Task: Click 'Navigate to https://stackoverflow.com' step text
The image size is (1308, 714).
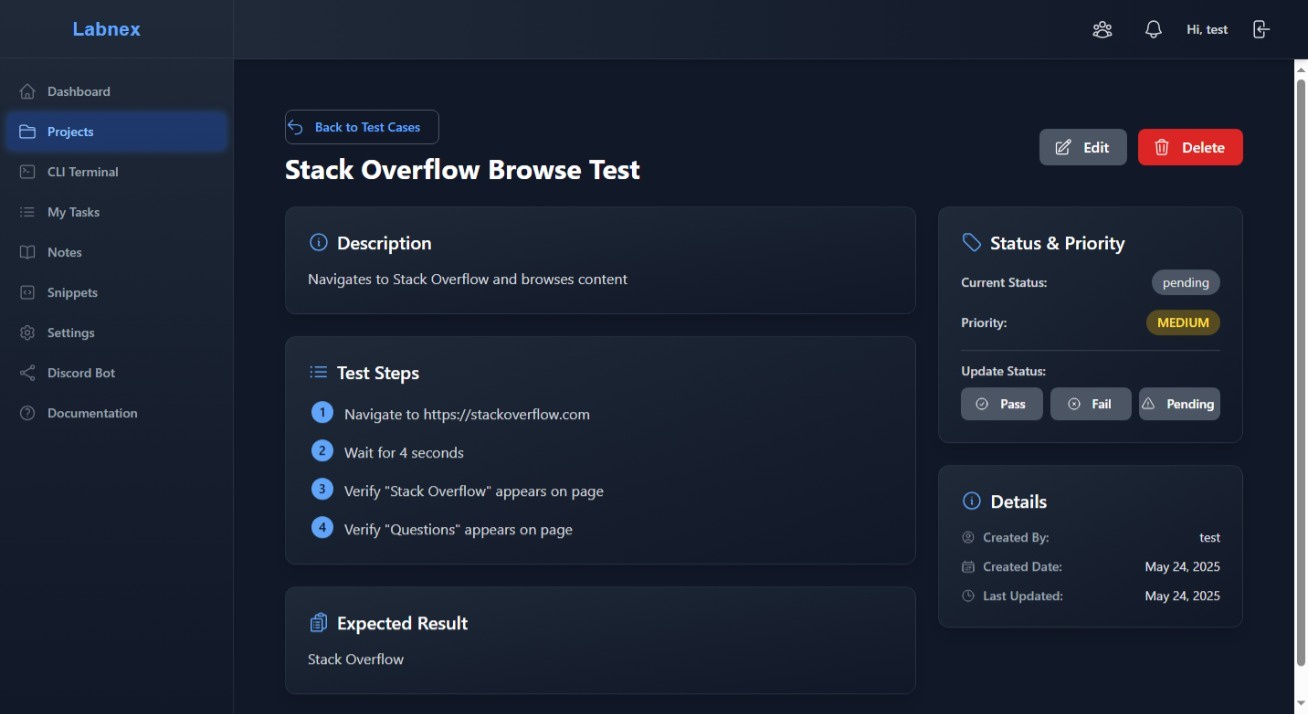Action: [x=467, y=414]
